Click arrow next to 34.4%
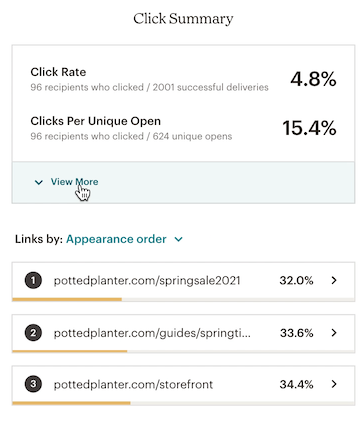 pyautogui.click(x=334, y=384)
